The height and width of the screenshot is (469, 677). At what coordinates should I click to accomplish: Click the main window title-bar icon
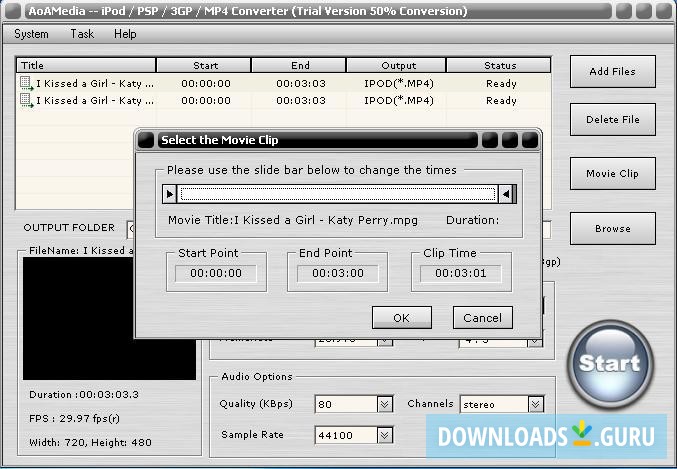tap(13, 11)
